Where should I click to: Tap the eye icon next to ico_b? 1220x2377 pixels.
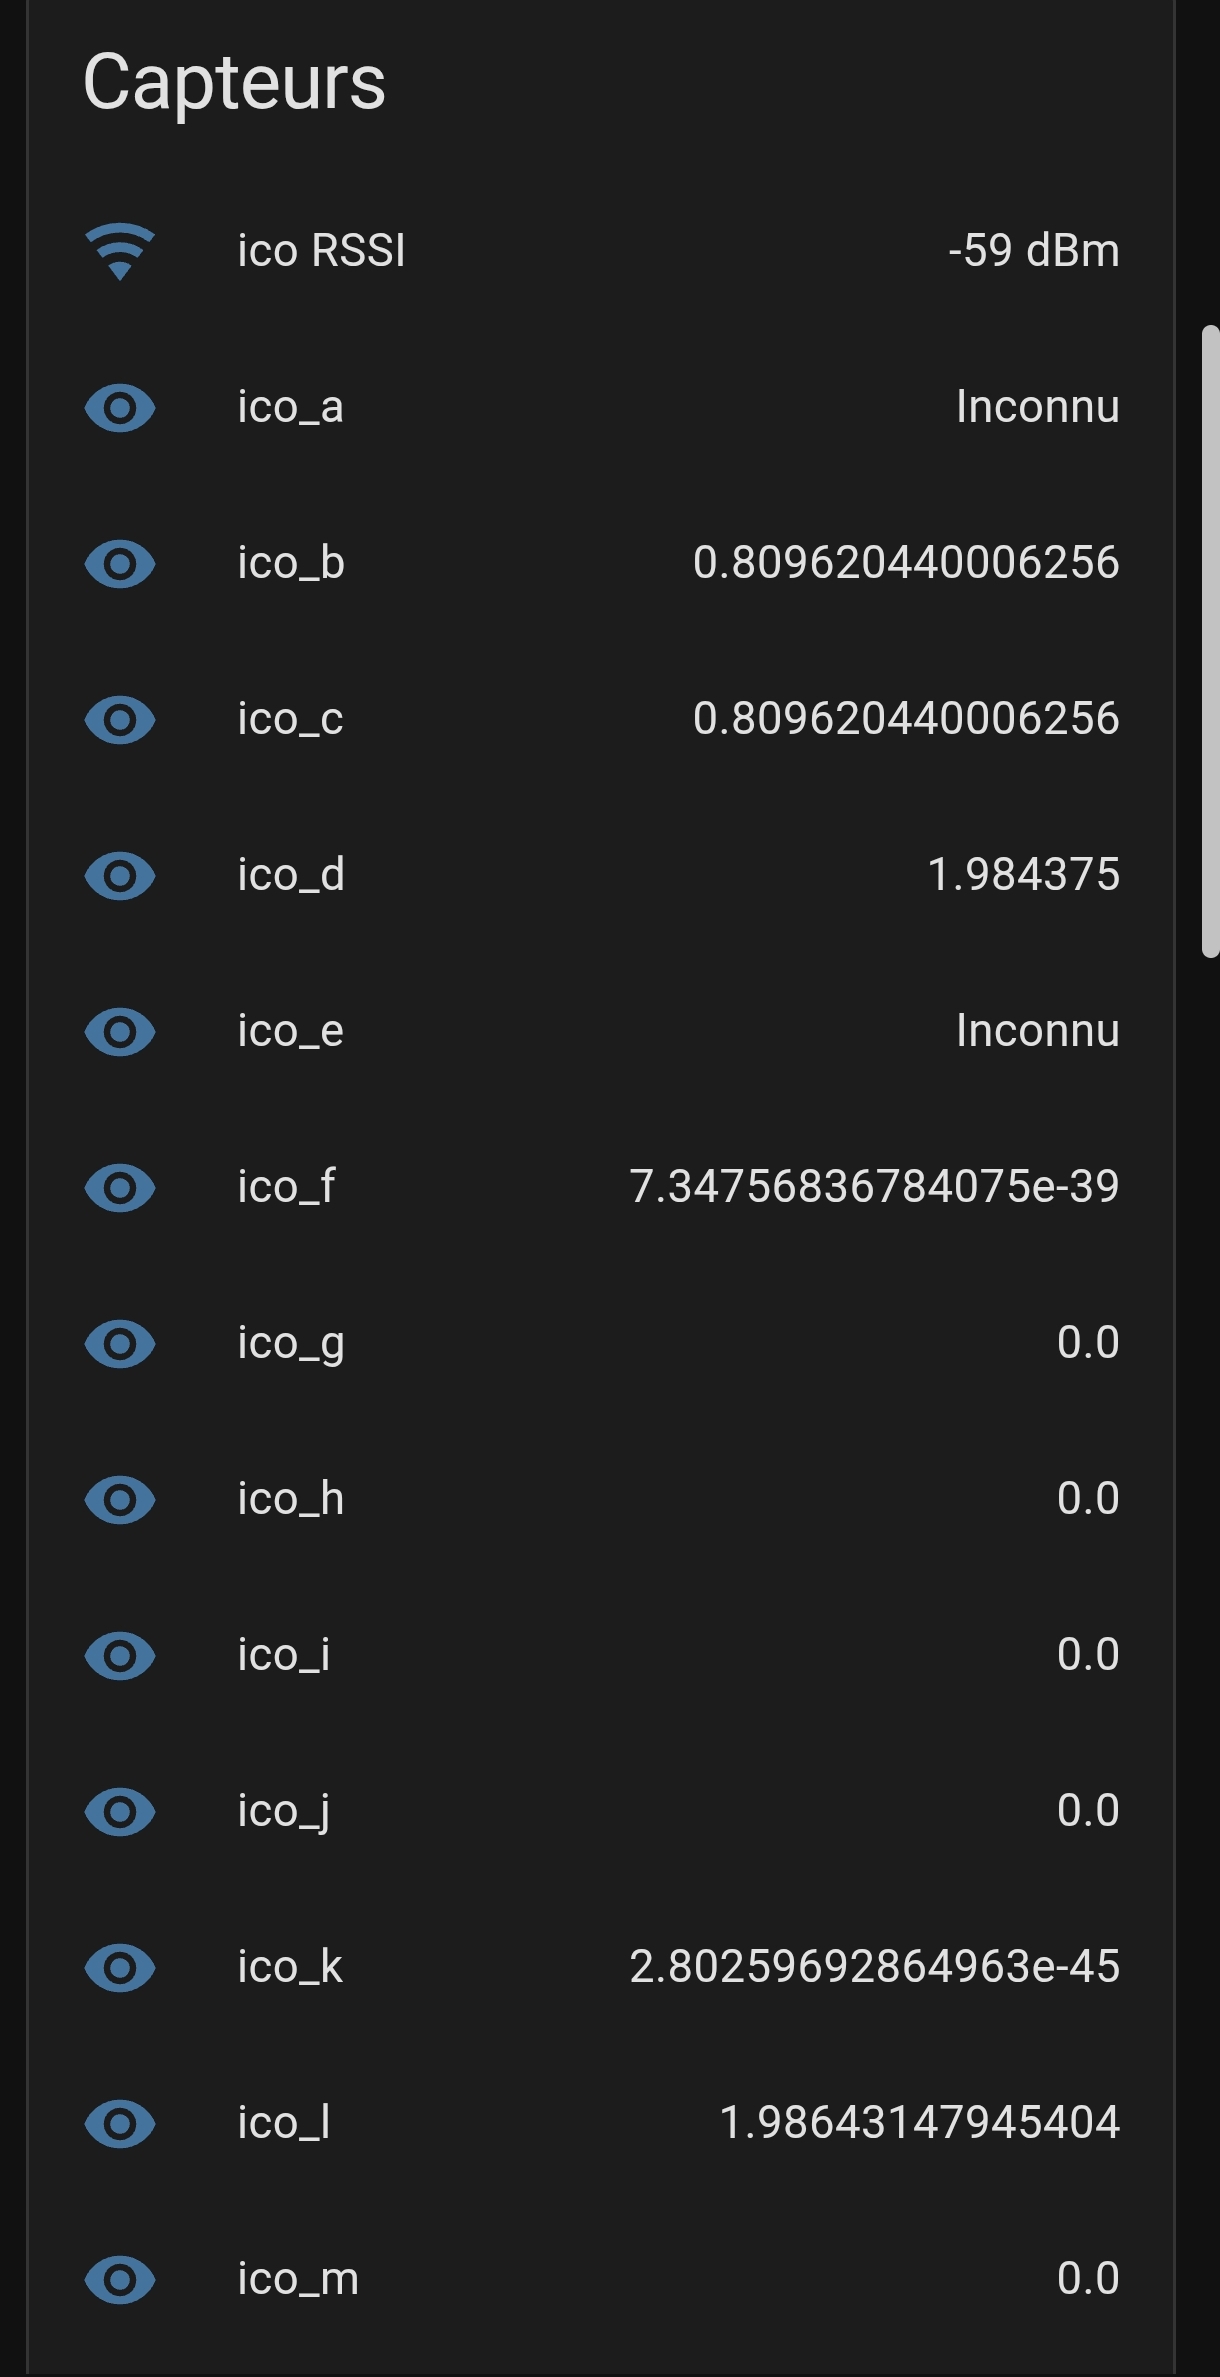pyautogui.click(x=120, y=564)
